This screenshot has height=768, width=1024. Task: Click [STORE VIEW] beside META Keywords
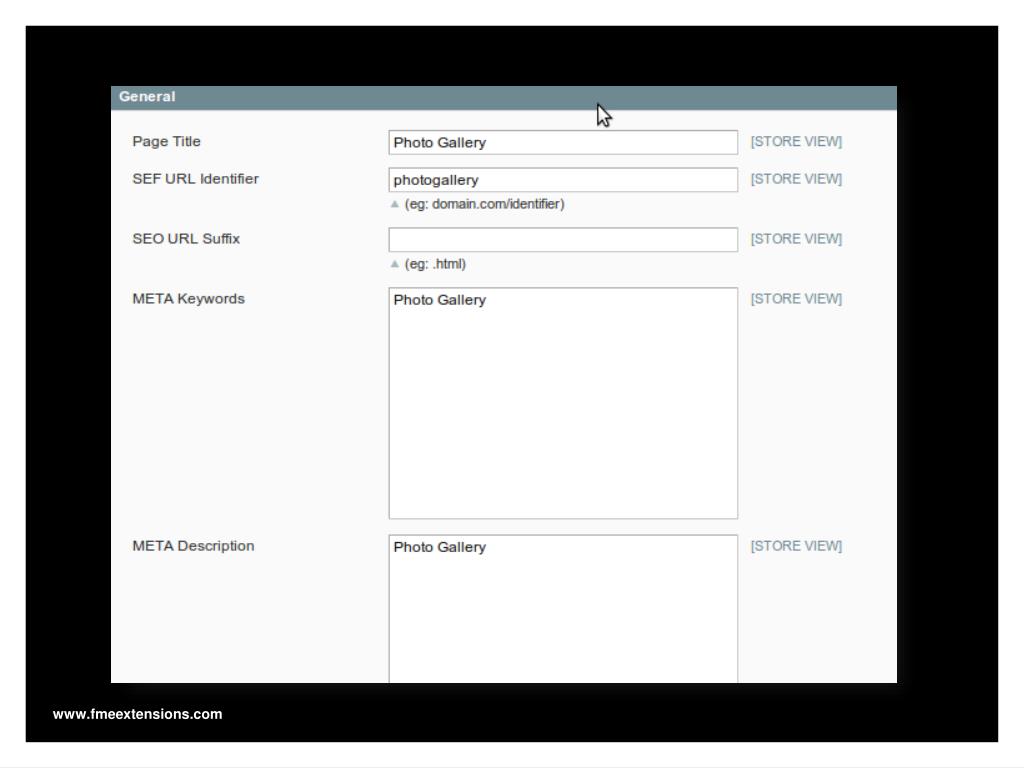point(796,298)
